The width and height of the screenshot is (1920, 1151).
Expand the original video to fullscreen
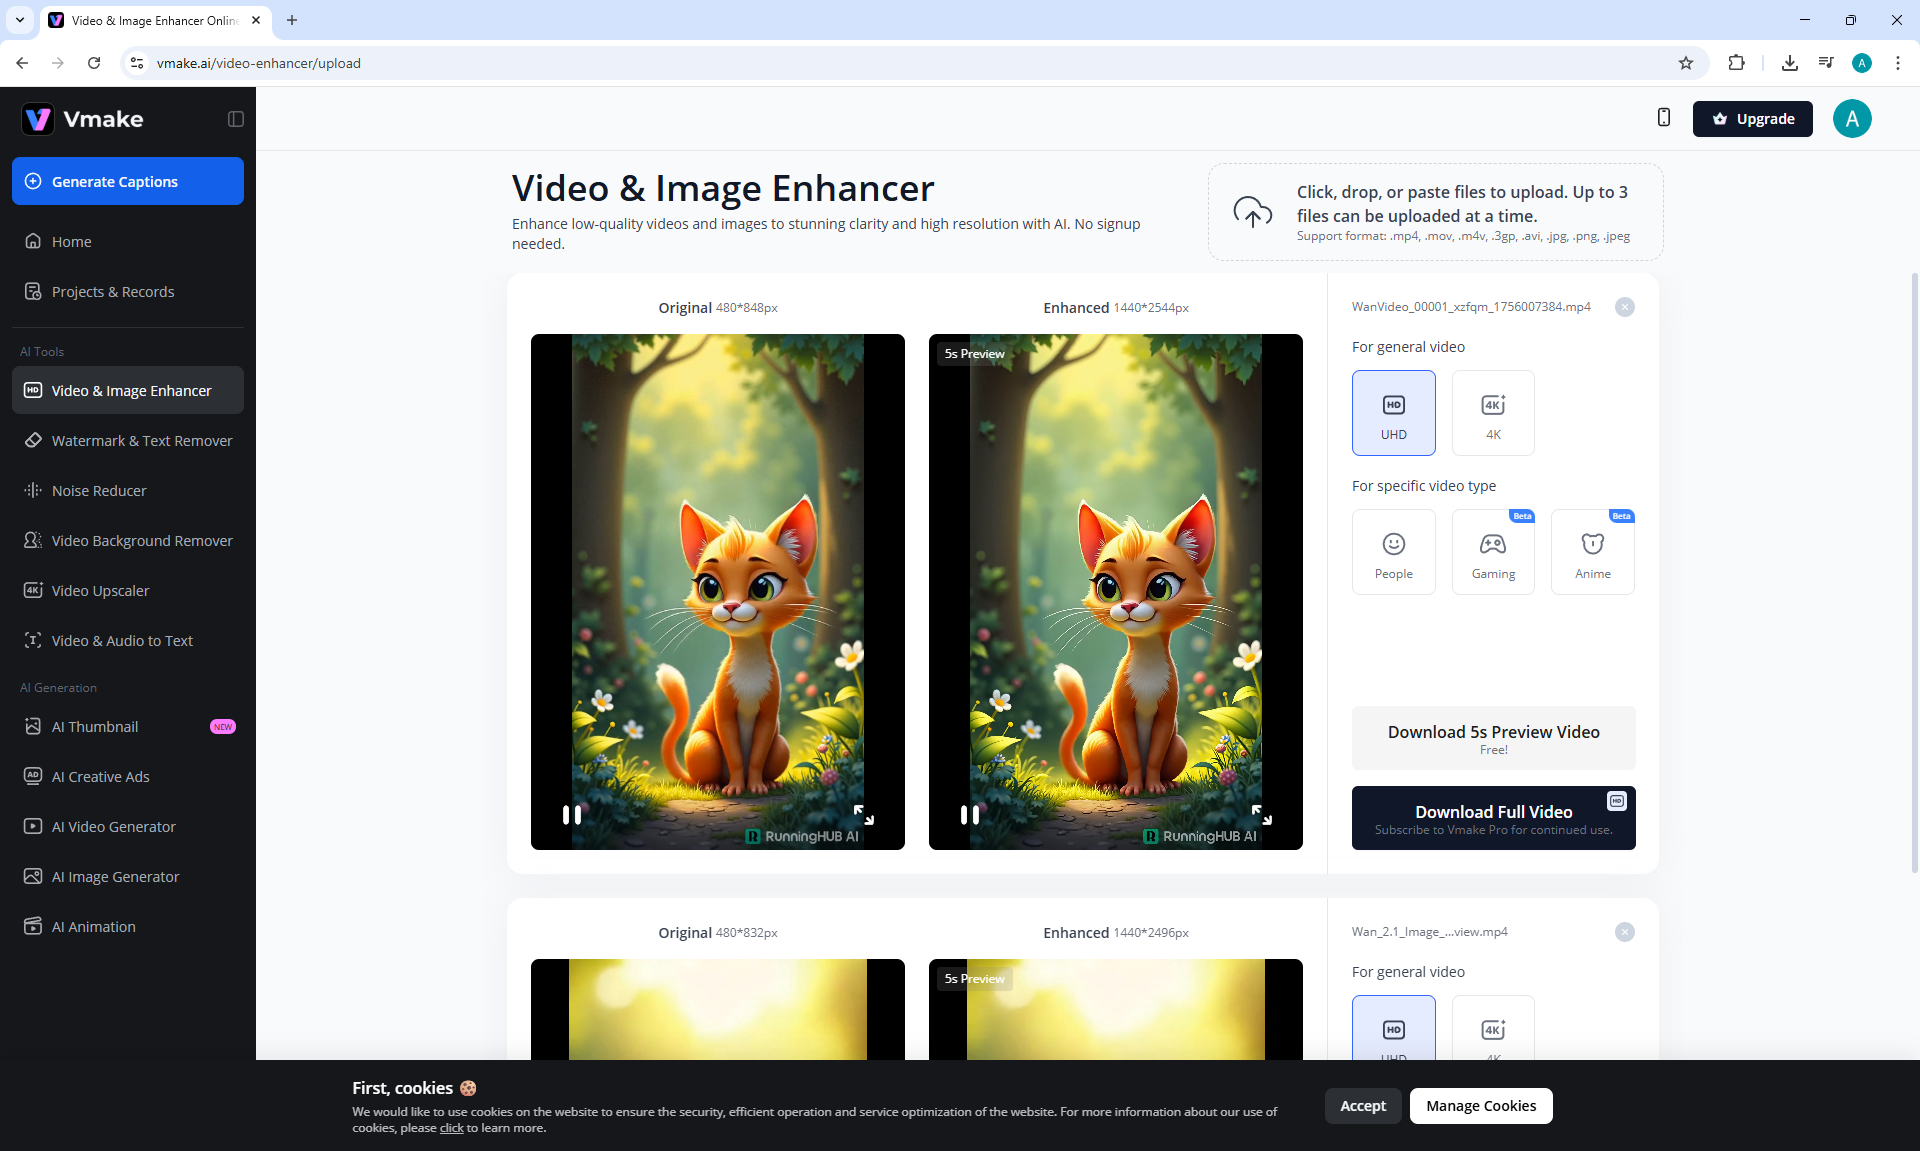(x=863, y=815)
